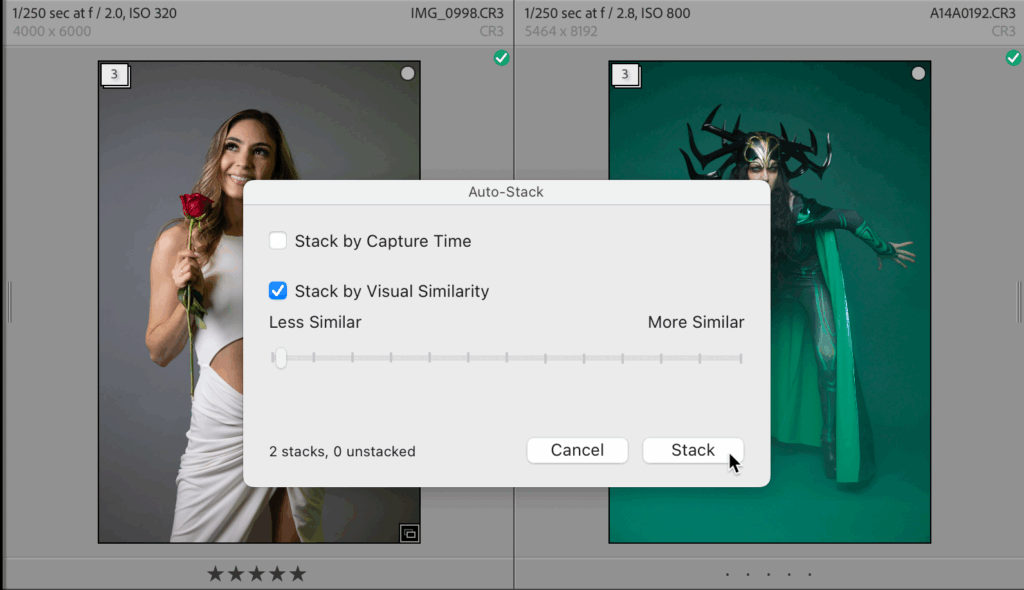The height and width of the screenshot is (590, 1024).
Task: Enable Stack by Capture Time
Action: pyautogui.click(x=277, y=240)
